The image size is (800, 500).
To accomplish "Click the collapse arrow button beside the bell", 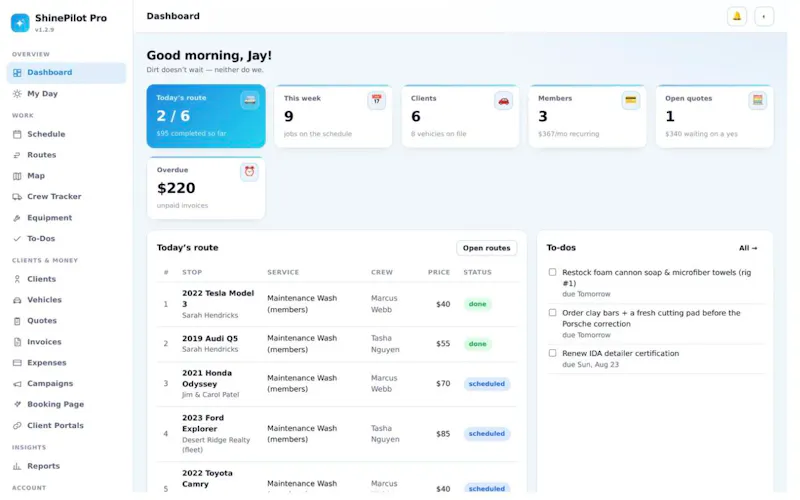I will pyautogui.click(x=764, y=16).
